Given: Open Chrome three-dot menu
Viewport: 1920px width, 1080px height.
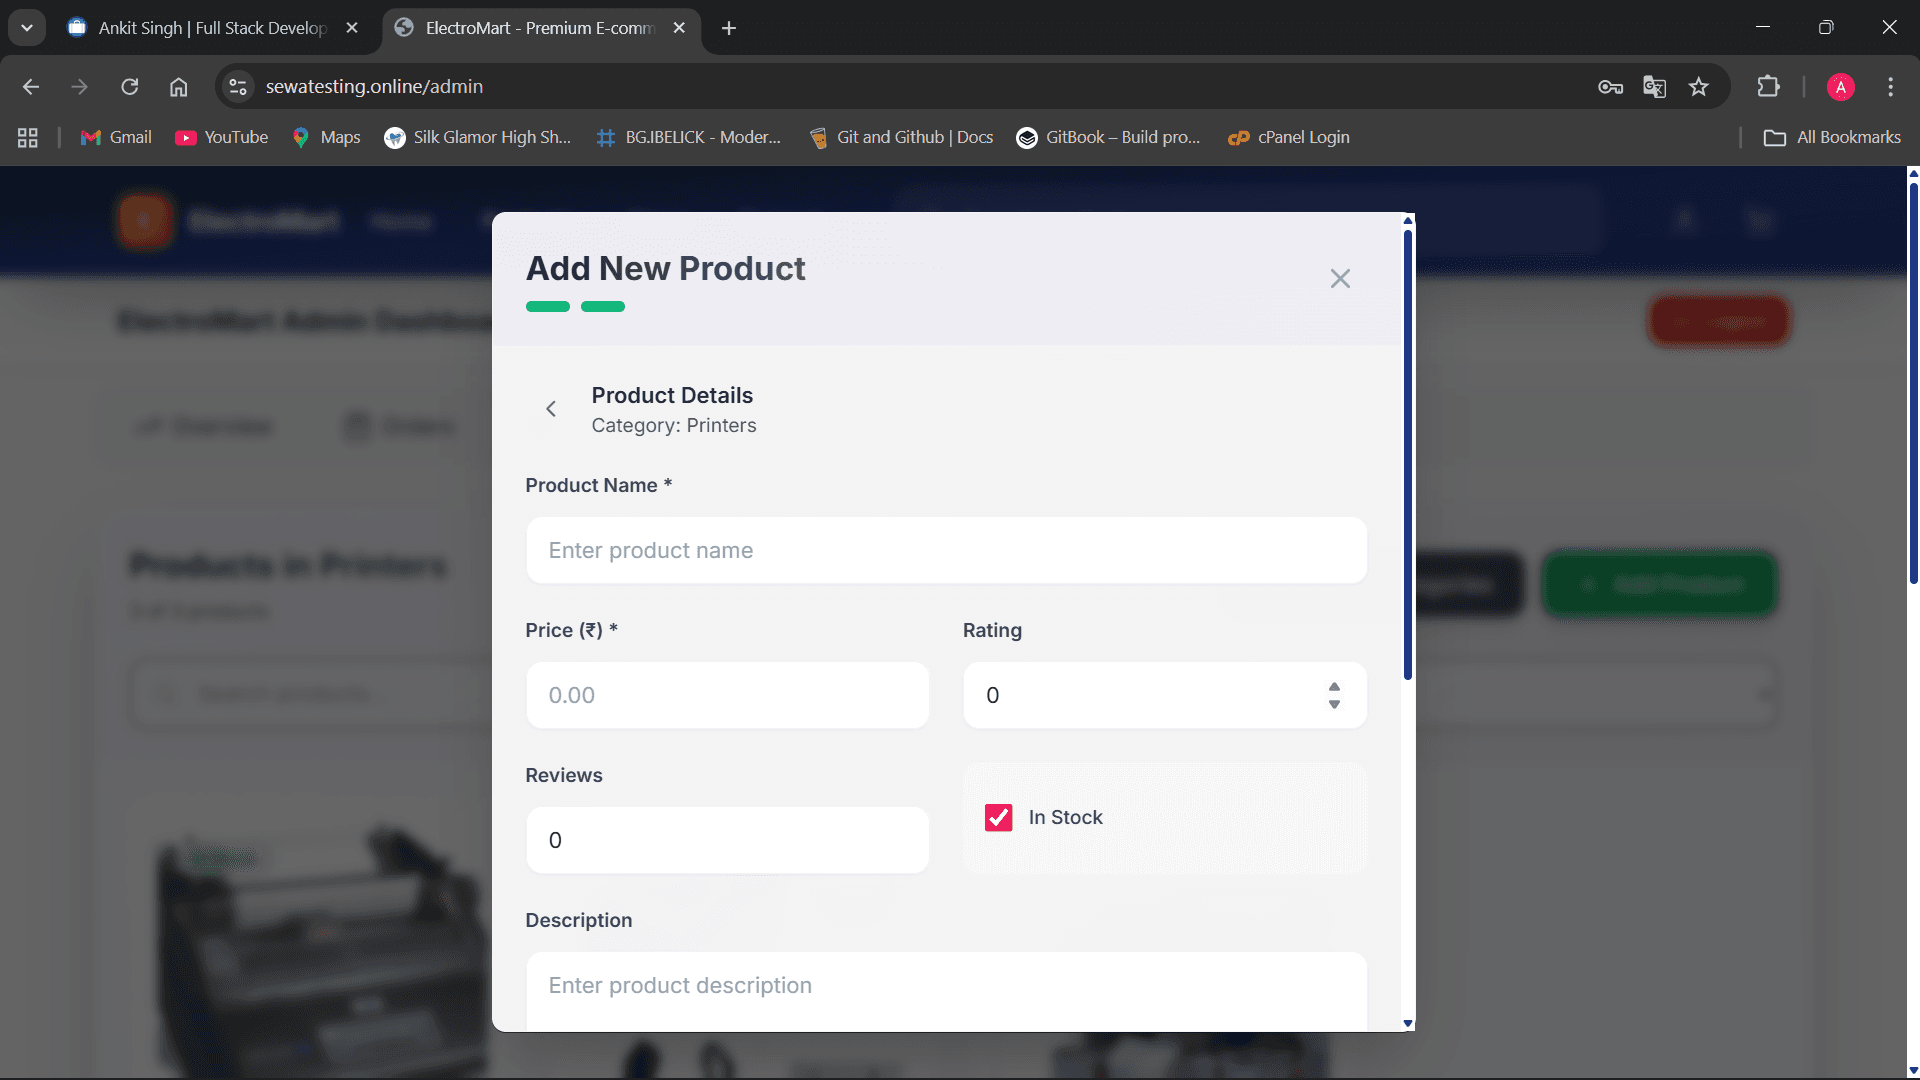Looking at the screenshot, I should [1890, 87].
